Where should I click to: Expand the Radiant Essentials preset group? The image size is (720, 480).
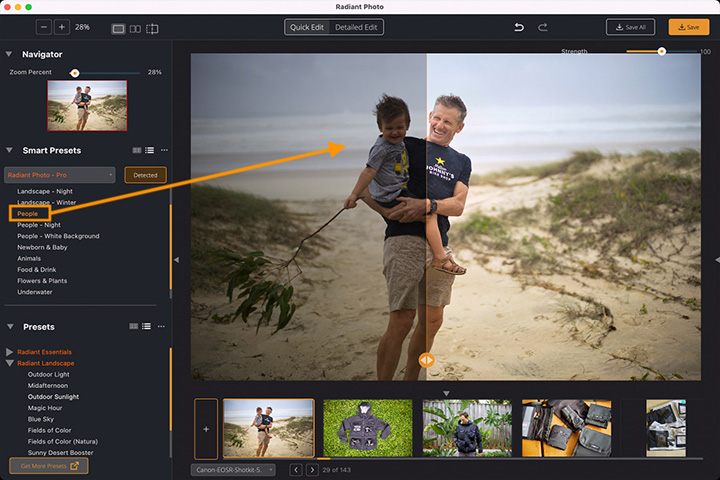tap(9, 352)
